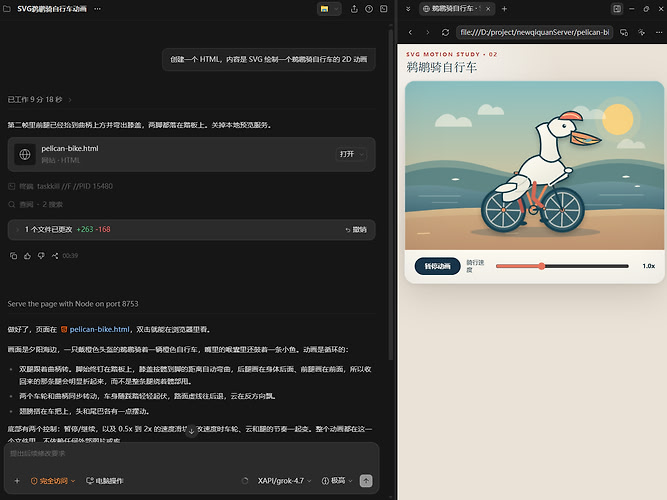Click the share branch icon near 00:39
The width and height of the screenshot is (667, 500).
[55, 256]
